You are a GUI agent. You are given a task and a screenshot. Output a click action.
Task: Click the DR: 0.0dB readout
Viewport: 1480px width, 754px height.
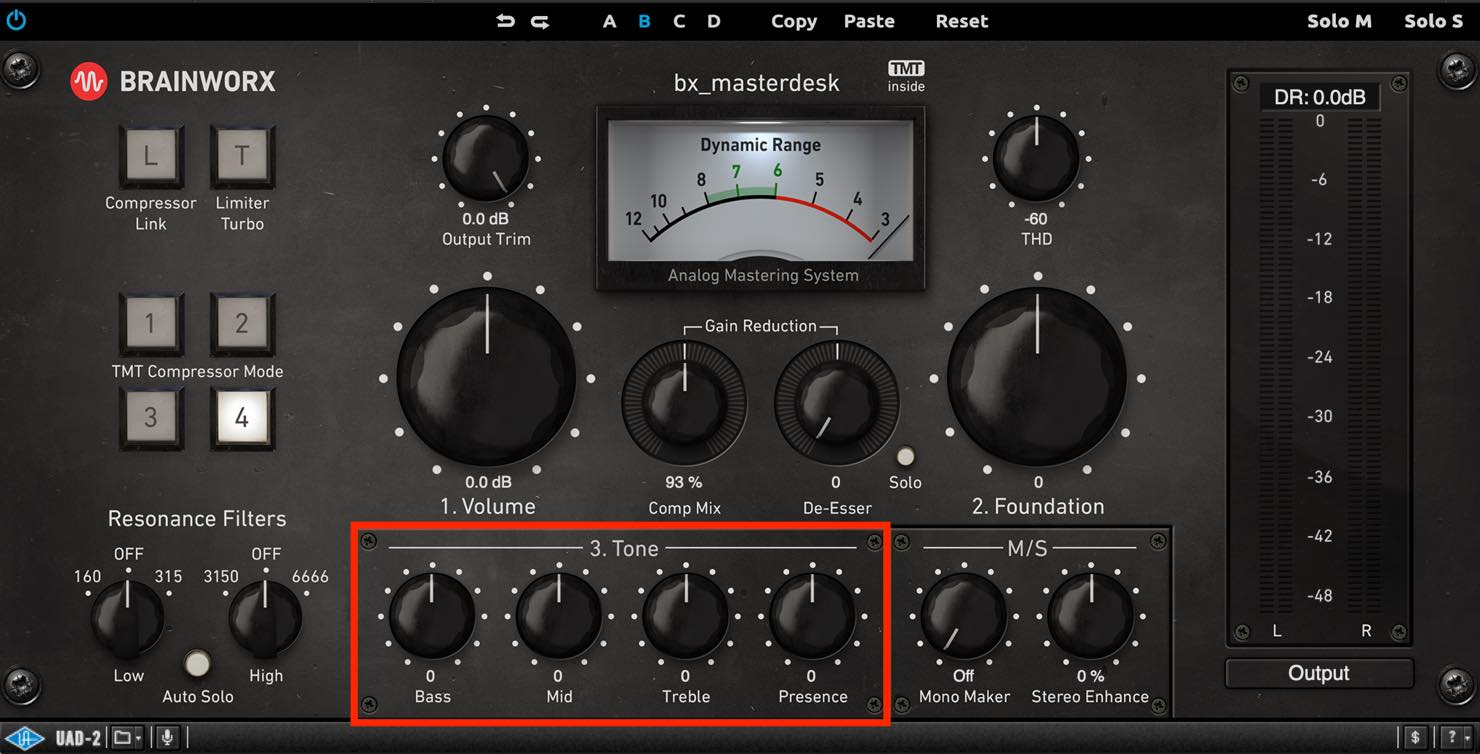click(x=1319, y=97)
